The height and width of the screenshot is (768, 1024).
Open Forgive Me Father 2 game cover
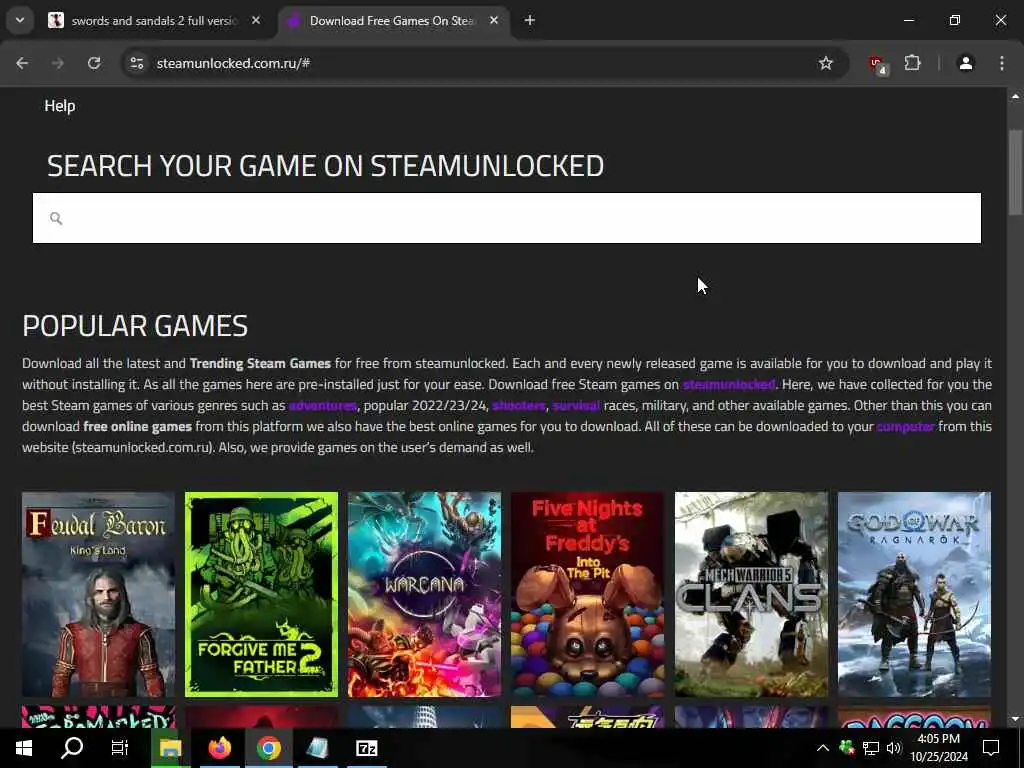pyautogui.click(x=261, y=595)
